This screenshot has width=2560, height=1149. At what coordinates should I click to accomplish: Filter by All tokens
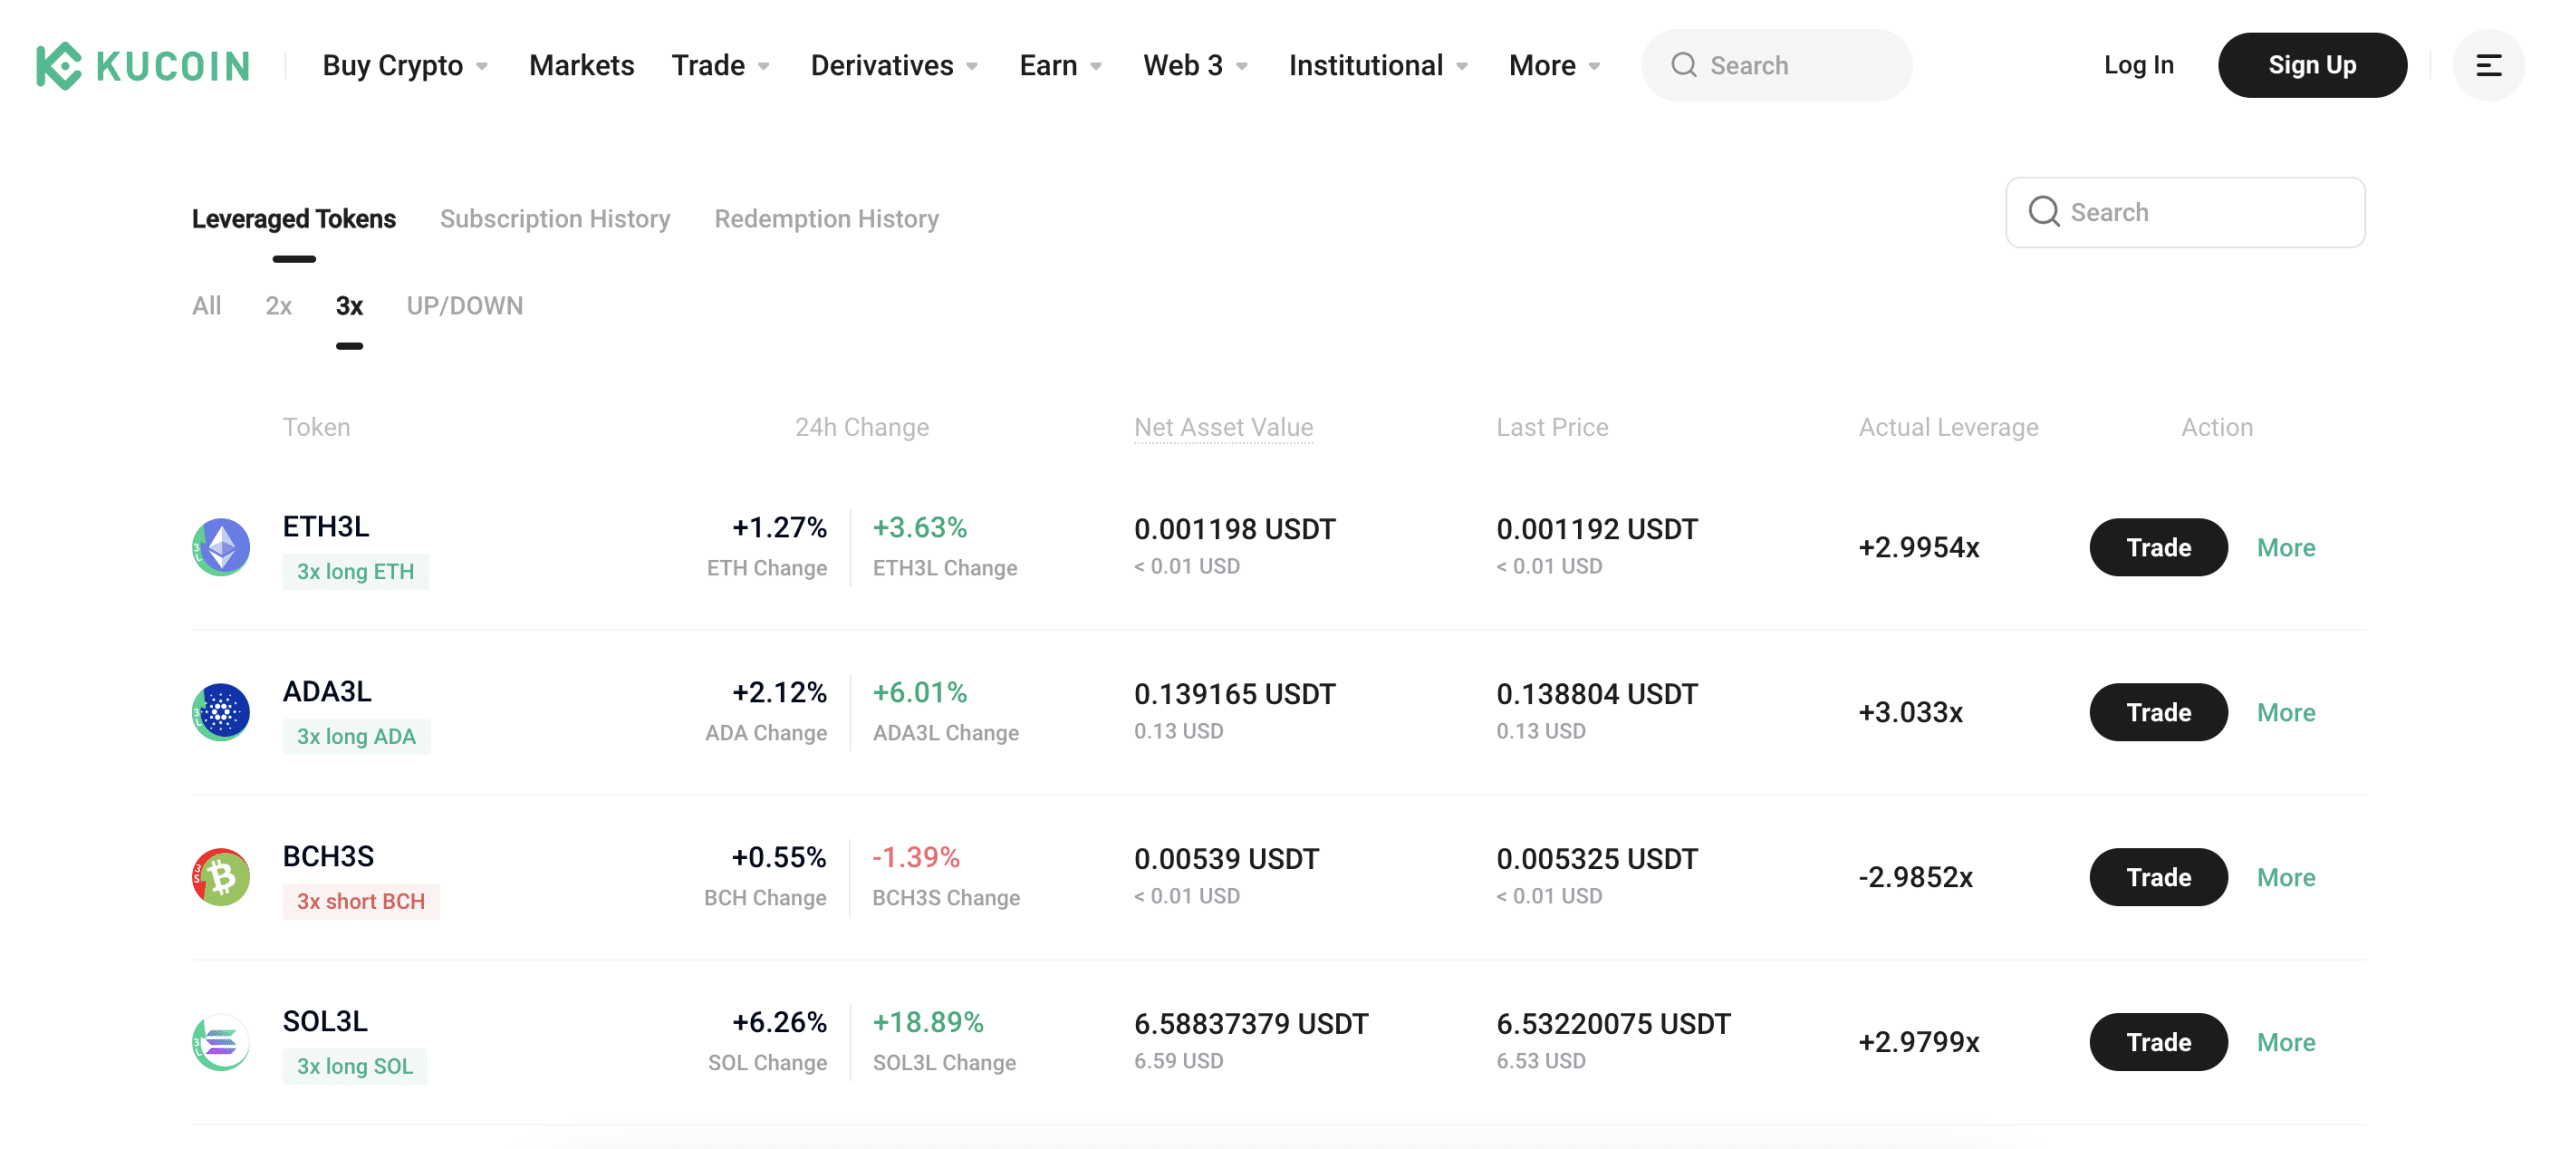207,306
